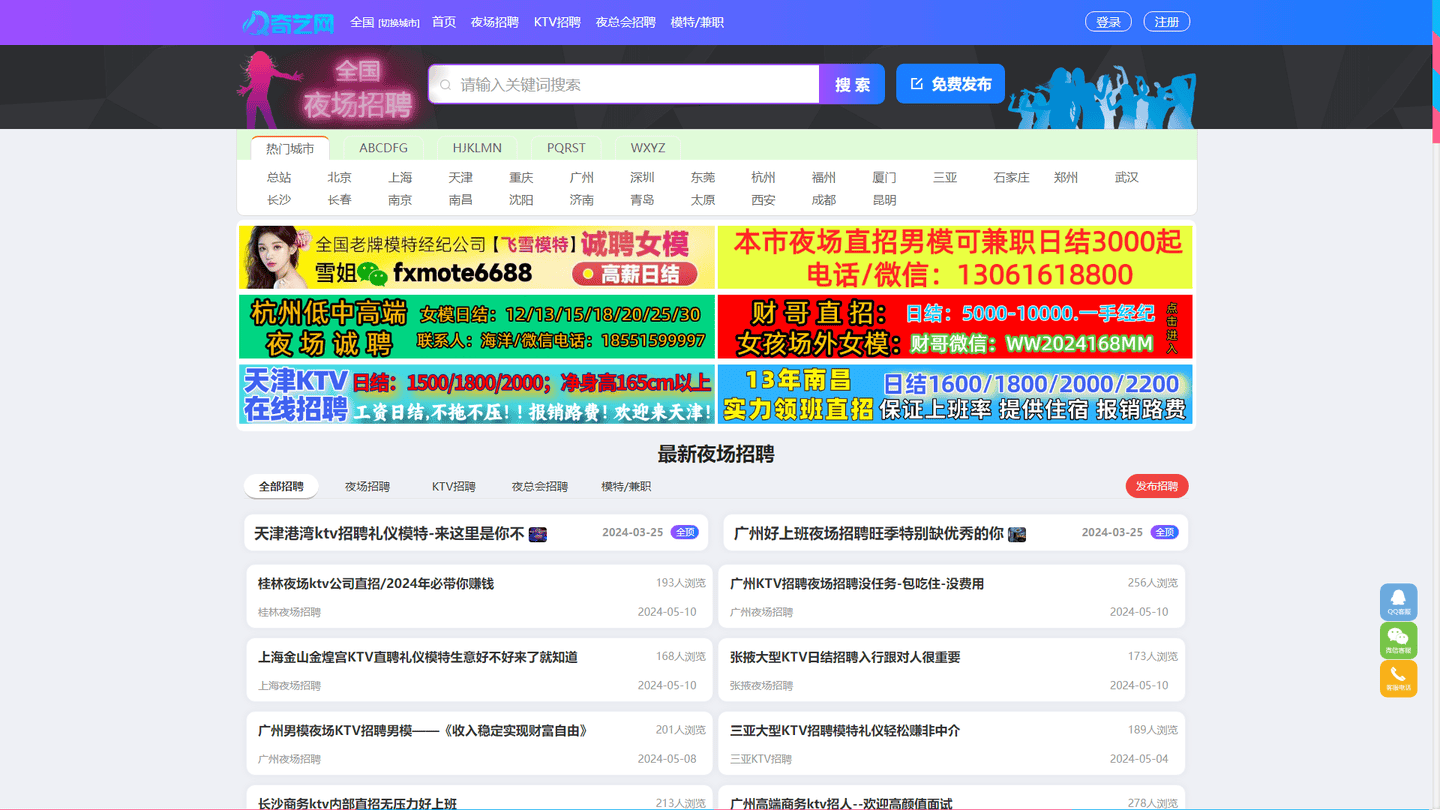Open 广州男模夜场KTV招聘男模 listing
Screen dimensions: 1440x810
point(423,731)
